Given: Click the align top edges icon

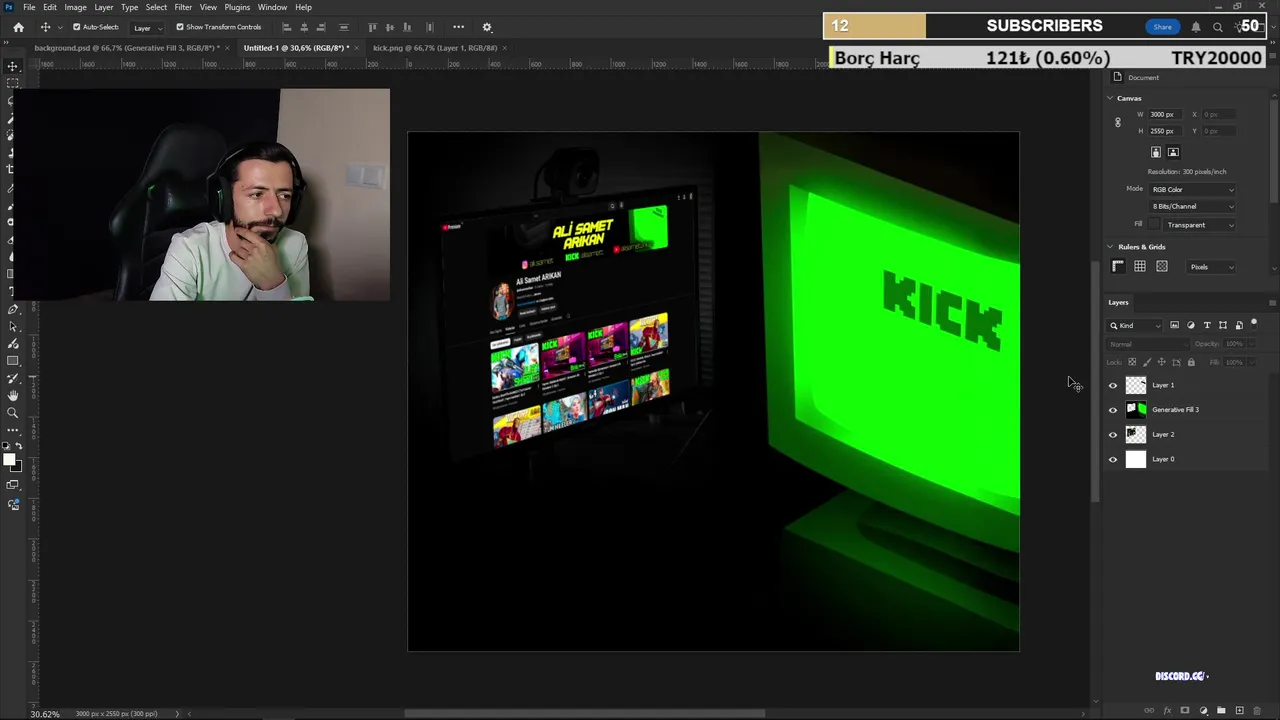Looking at the screenshot, I should tap(373, 27).
